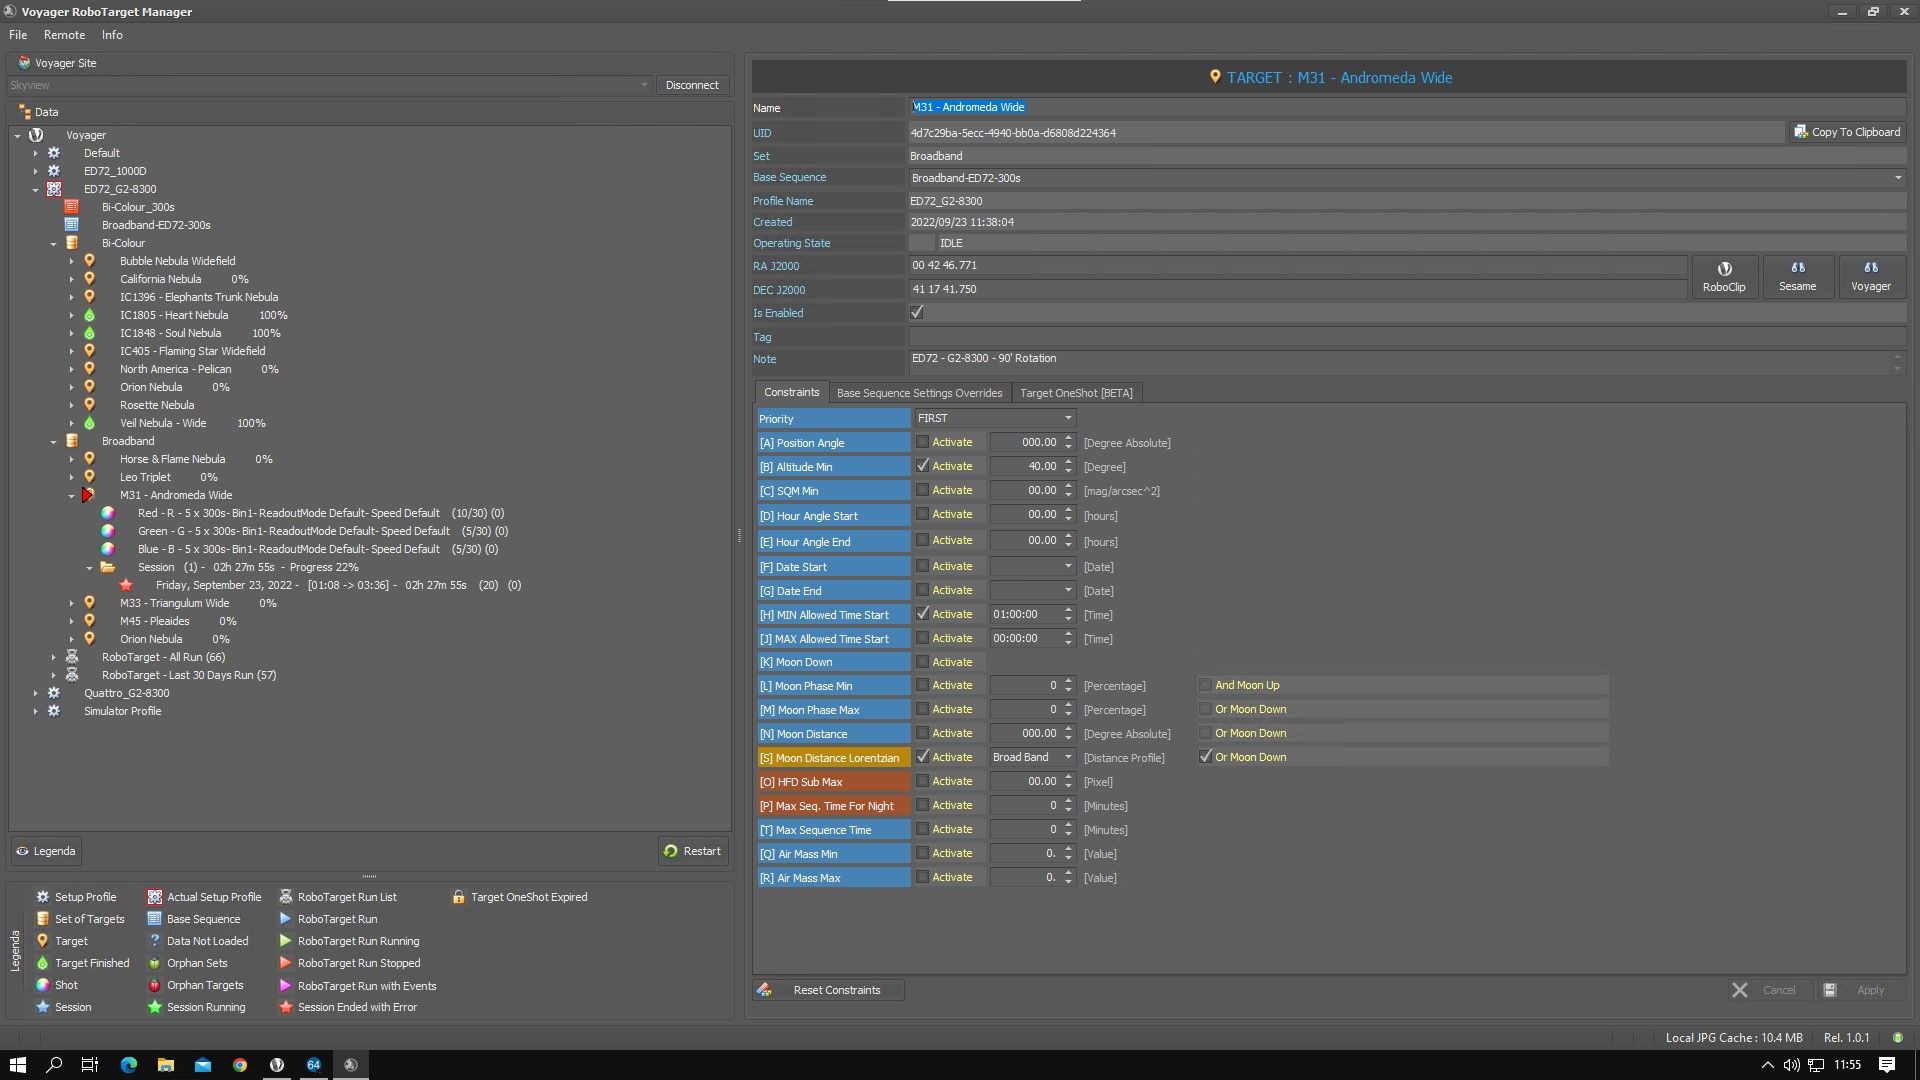This screenshot has height=1080, width=1920.
Task: Open the Remote menu
Action: click(64, 35)
